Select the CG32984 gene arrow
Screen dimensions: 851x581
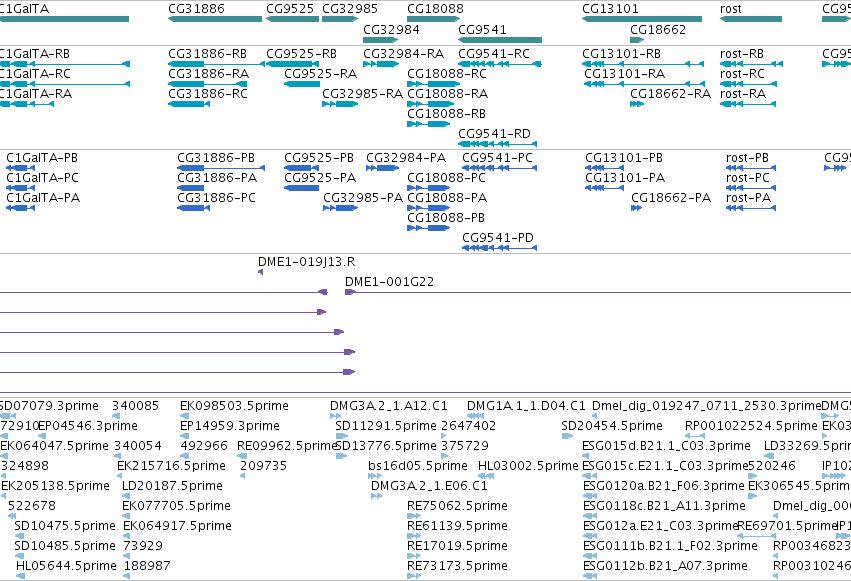click(380, 40)
